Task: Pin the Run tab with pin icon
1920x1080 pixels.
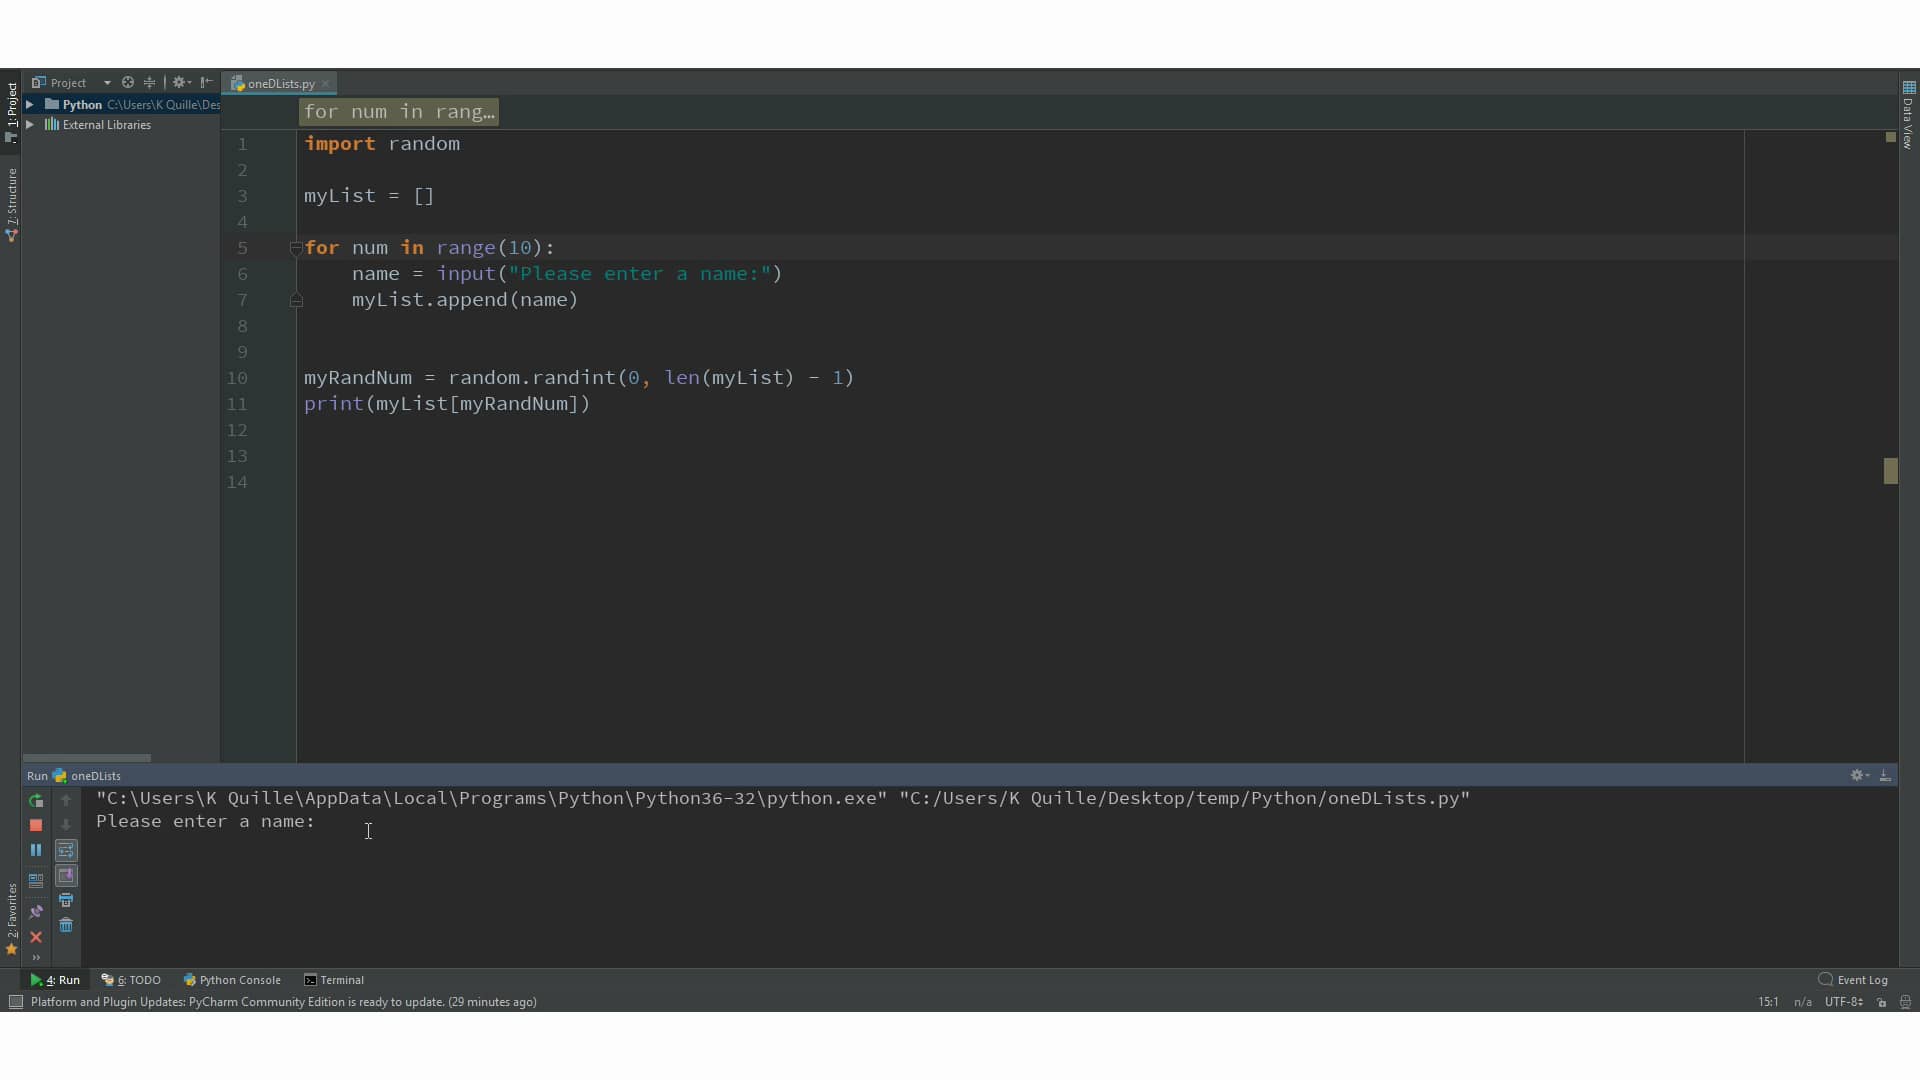Action: pyautogui.click(x=36, y=912)
